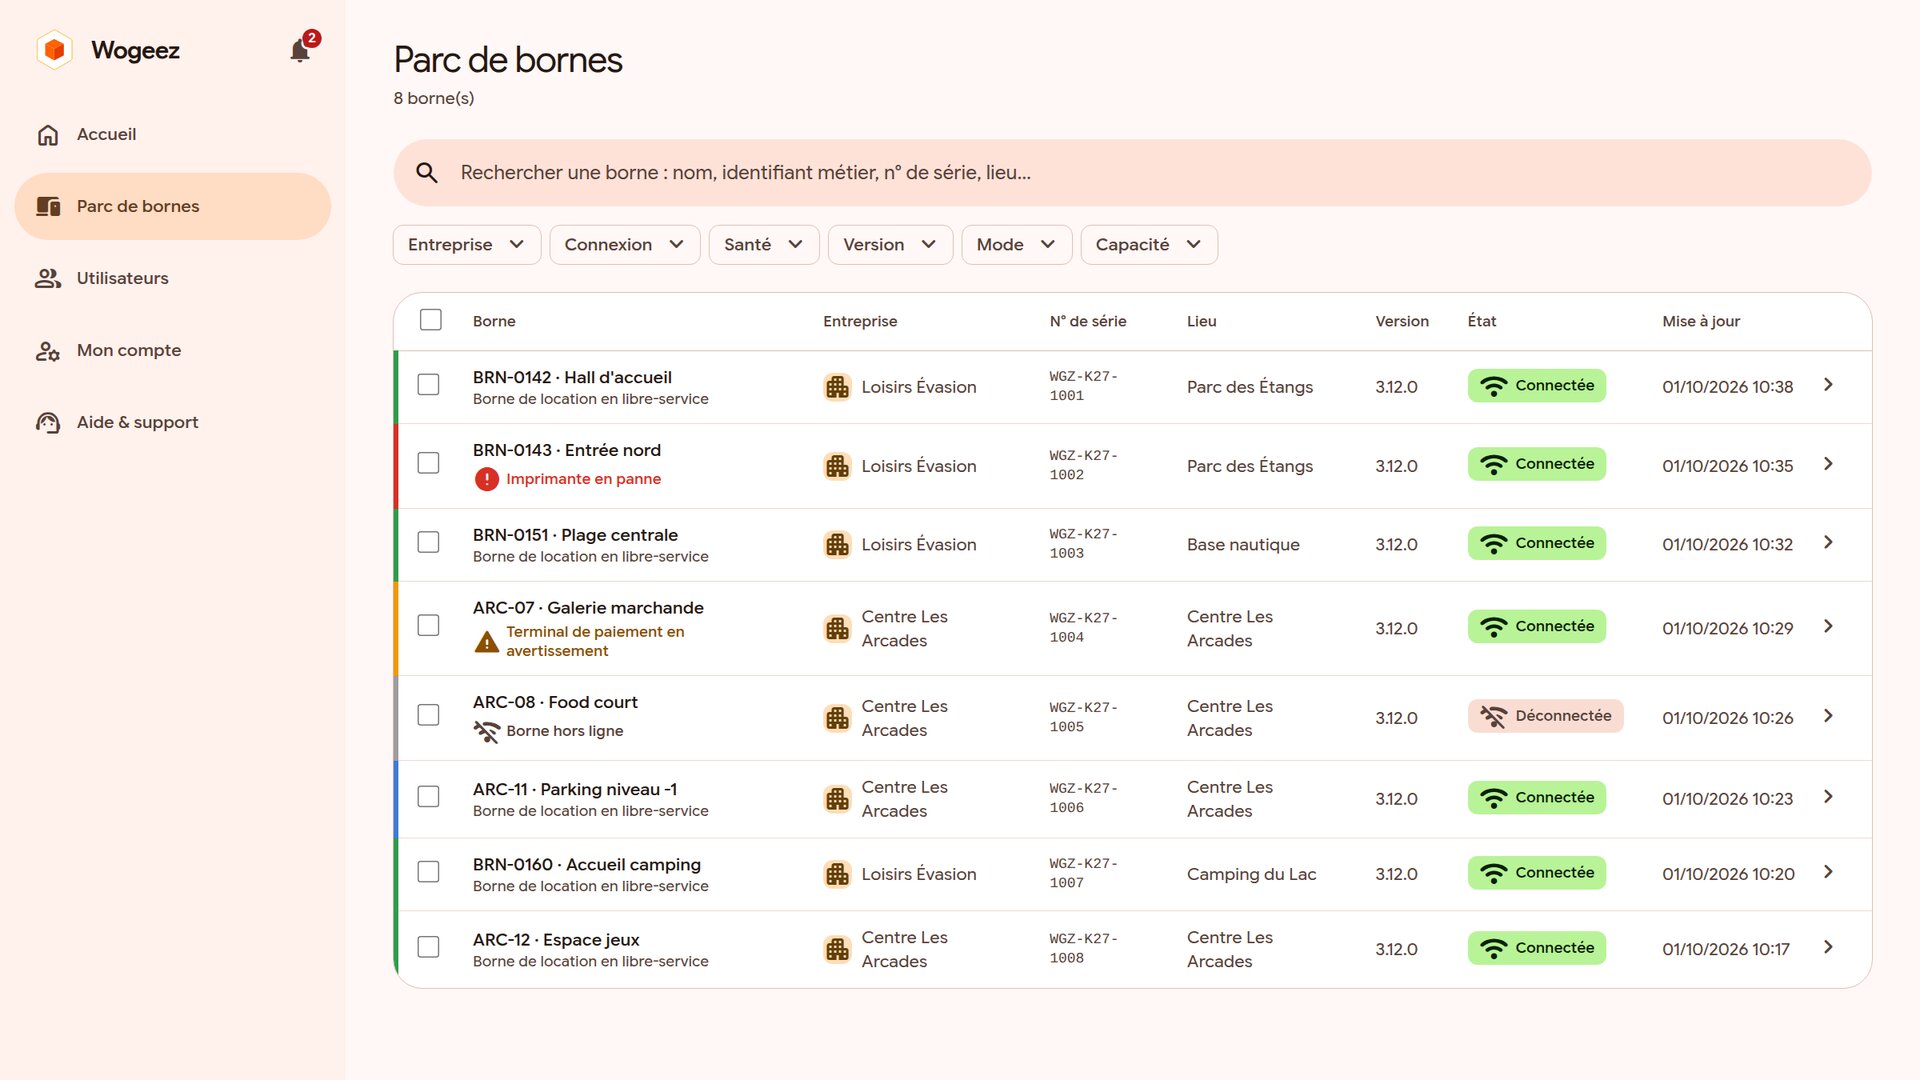Check the box for BRN-0142 Hall d'accueil

tap(428, 385)
